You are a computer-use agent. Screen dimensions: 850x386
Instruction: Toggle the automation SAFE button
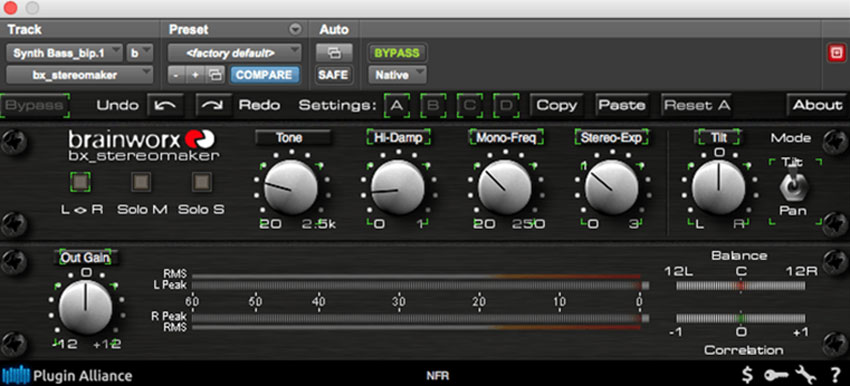click(334, 75)
